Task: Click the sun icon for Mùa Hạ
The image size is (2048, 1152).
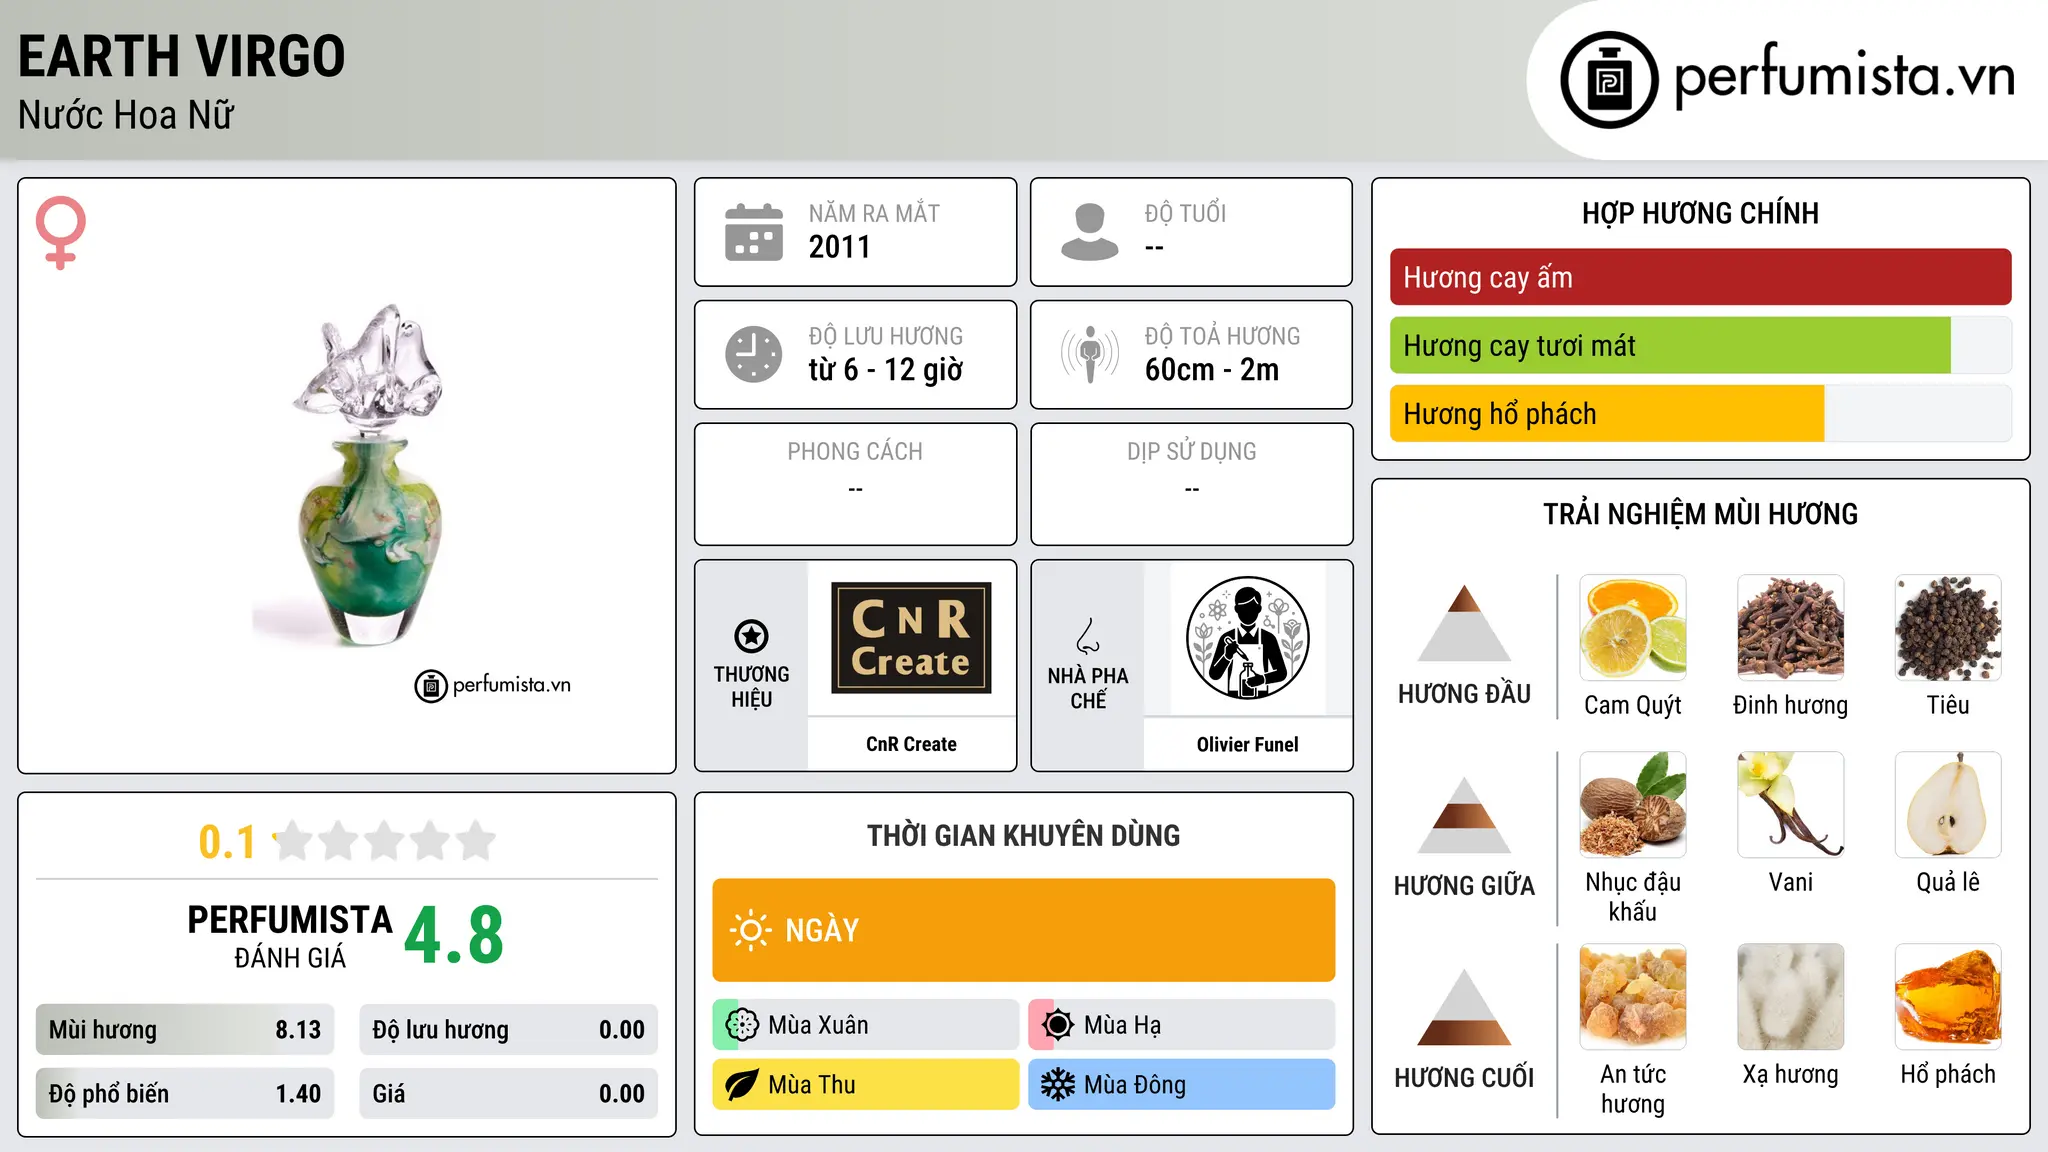Action: [x=1058, y=1025]
